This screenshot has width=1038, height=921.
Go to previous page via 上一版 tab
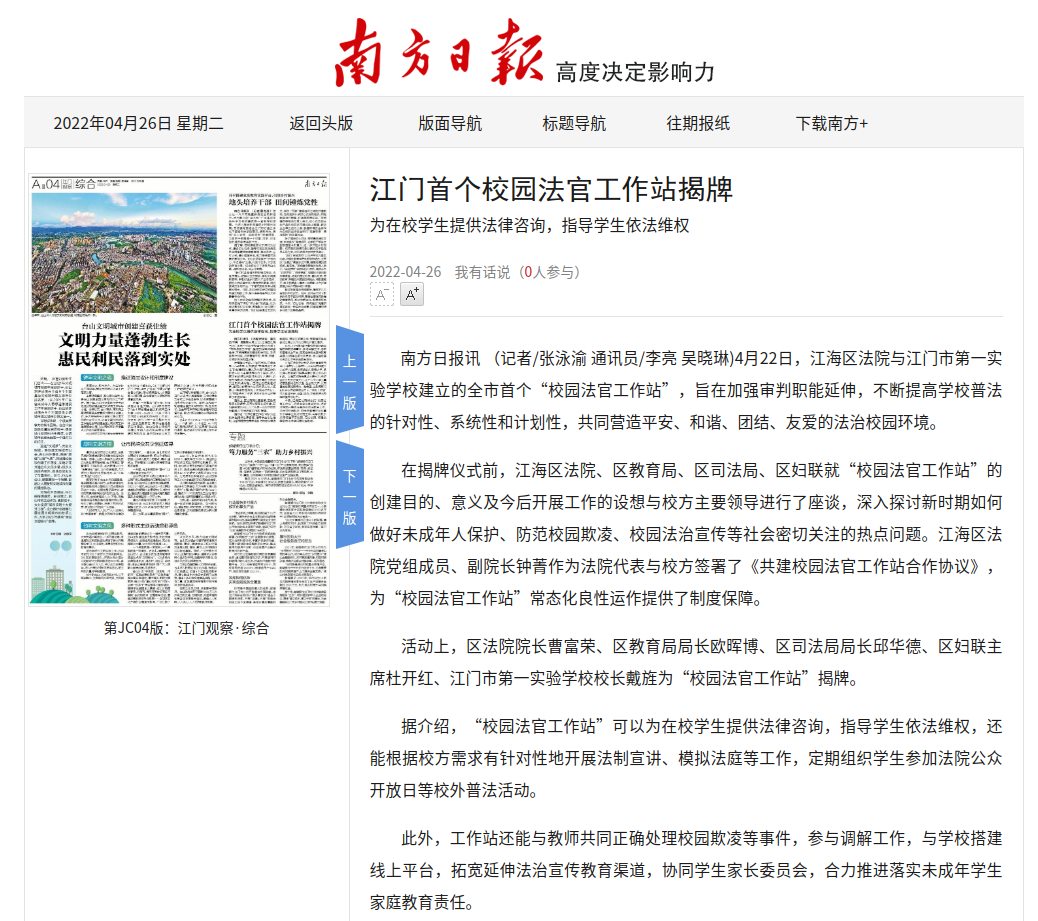(350, 380)
